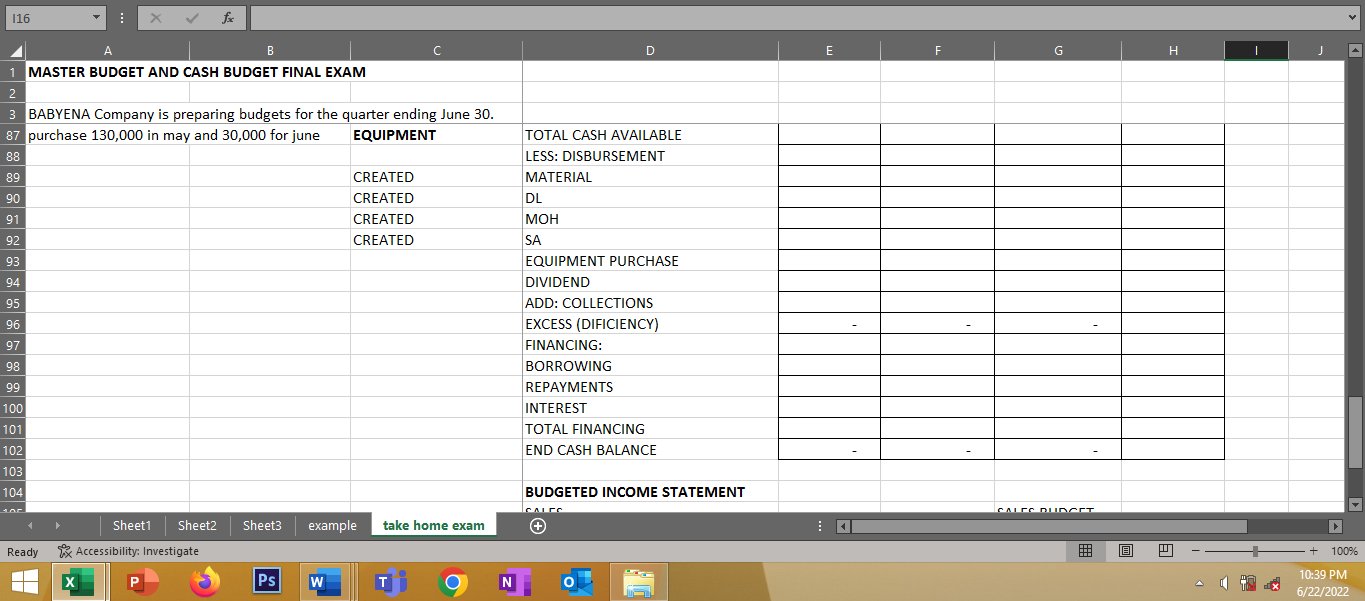The image size is (1365, 601).
Task: Open the Name Box dropdown arrow
Action: tap(95, 19)
